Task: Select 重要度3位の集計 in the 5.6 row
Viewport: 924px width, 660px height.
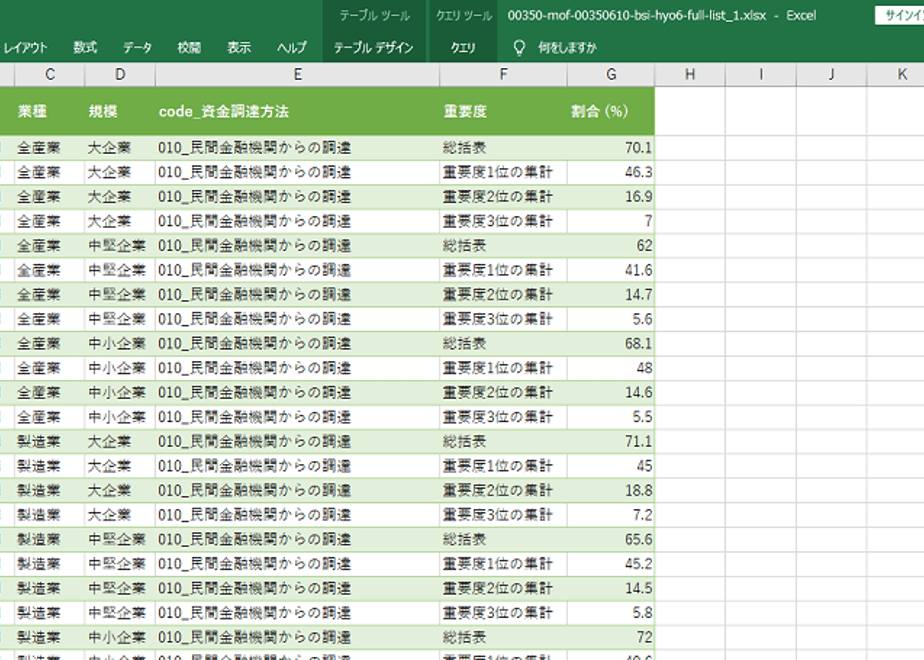Action: coord(503,319)
